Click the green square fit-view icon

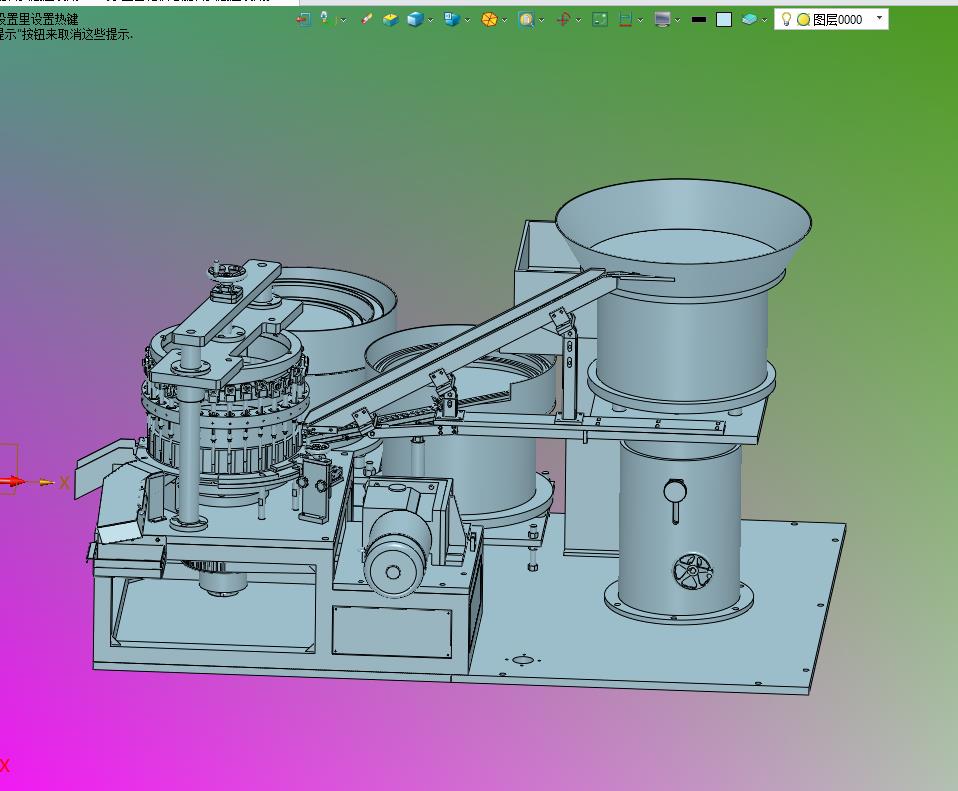[x=600, y=19]
